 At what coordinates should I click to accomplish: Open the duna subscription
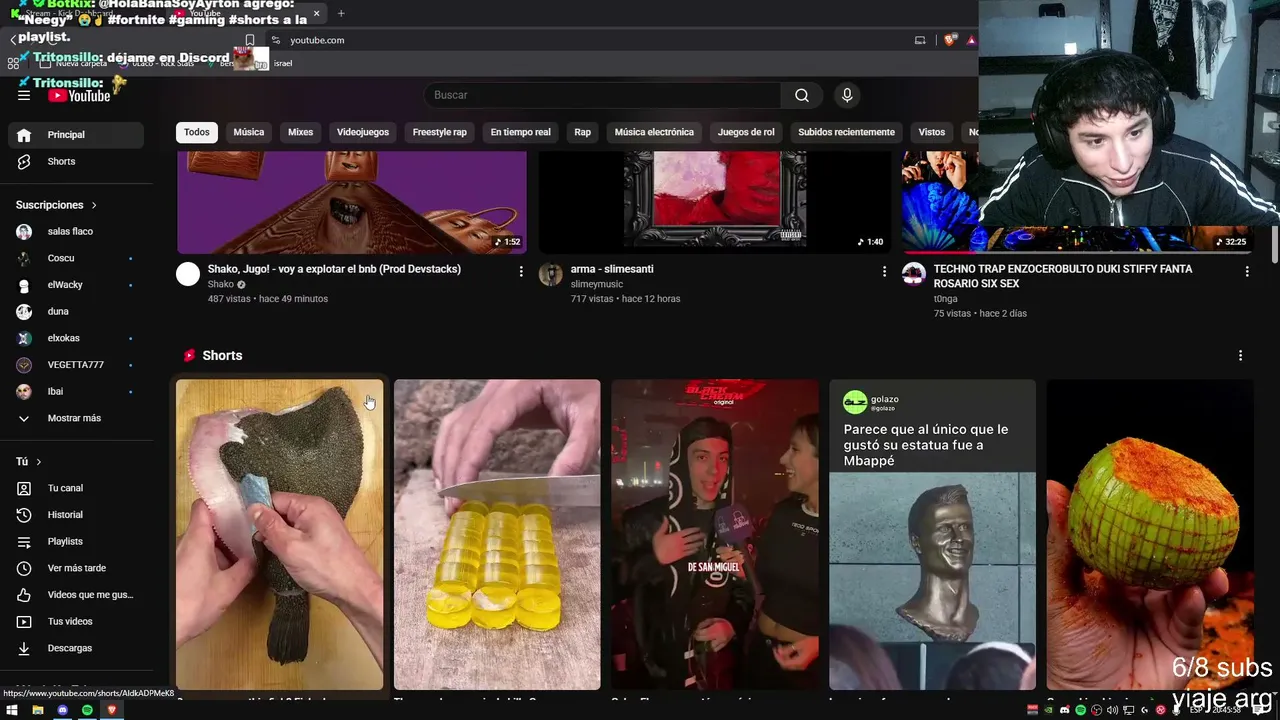[x=76, y=312]
